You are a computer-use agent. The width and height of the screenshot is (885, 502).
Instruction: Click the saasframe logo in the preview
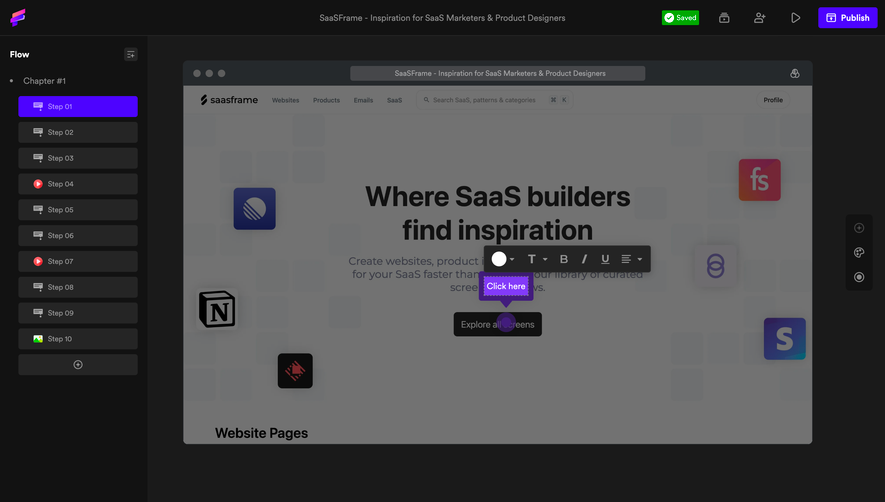click(x=229, y=100)
